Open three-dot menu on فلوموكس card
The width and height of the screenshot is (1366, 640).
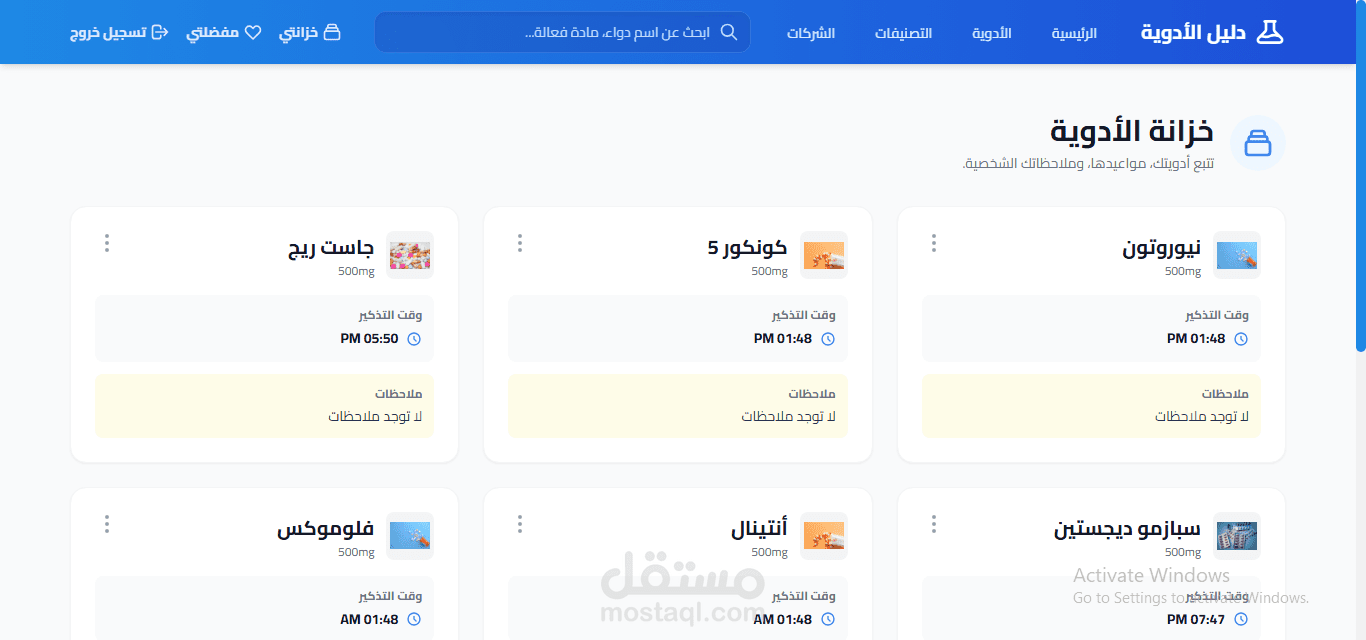pos(107,524)
